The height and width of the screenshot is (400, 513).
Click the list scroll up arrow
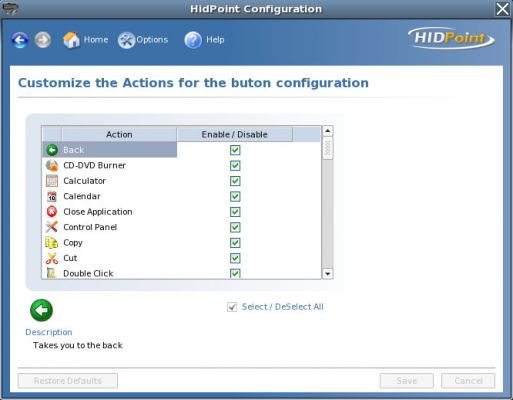point(328,131)
